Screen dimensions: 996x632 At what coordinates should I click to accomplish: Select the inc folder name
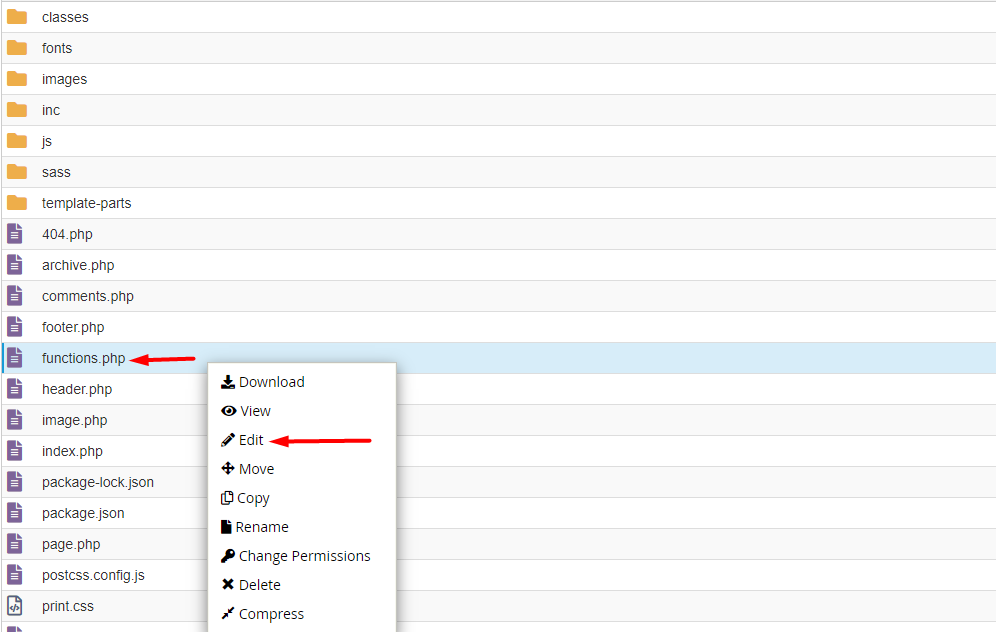[51, 111]
